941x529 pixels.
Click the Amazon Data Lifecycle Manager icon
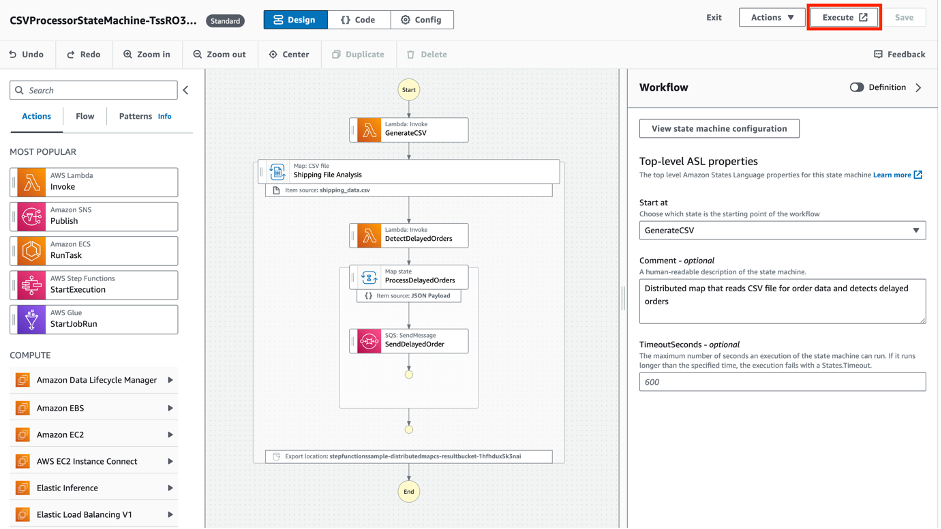pyautogui.click(x=23, y=380)
